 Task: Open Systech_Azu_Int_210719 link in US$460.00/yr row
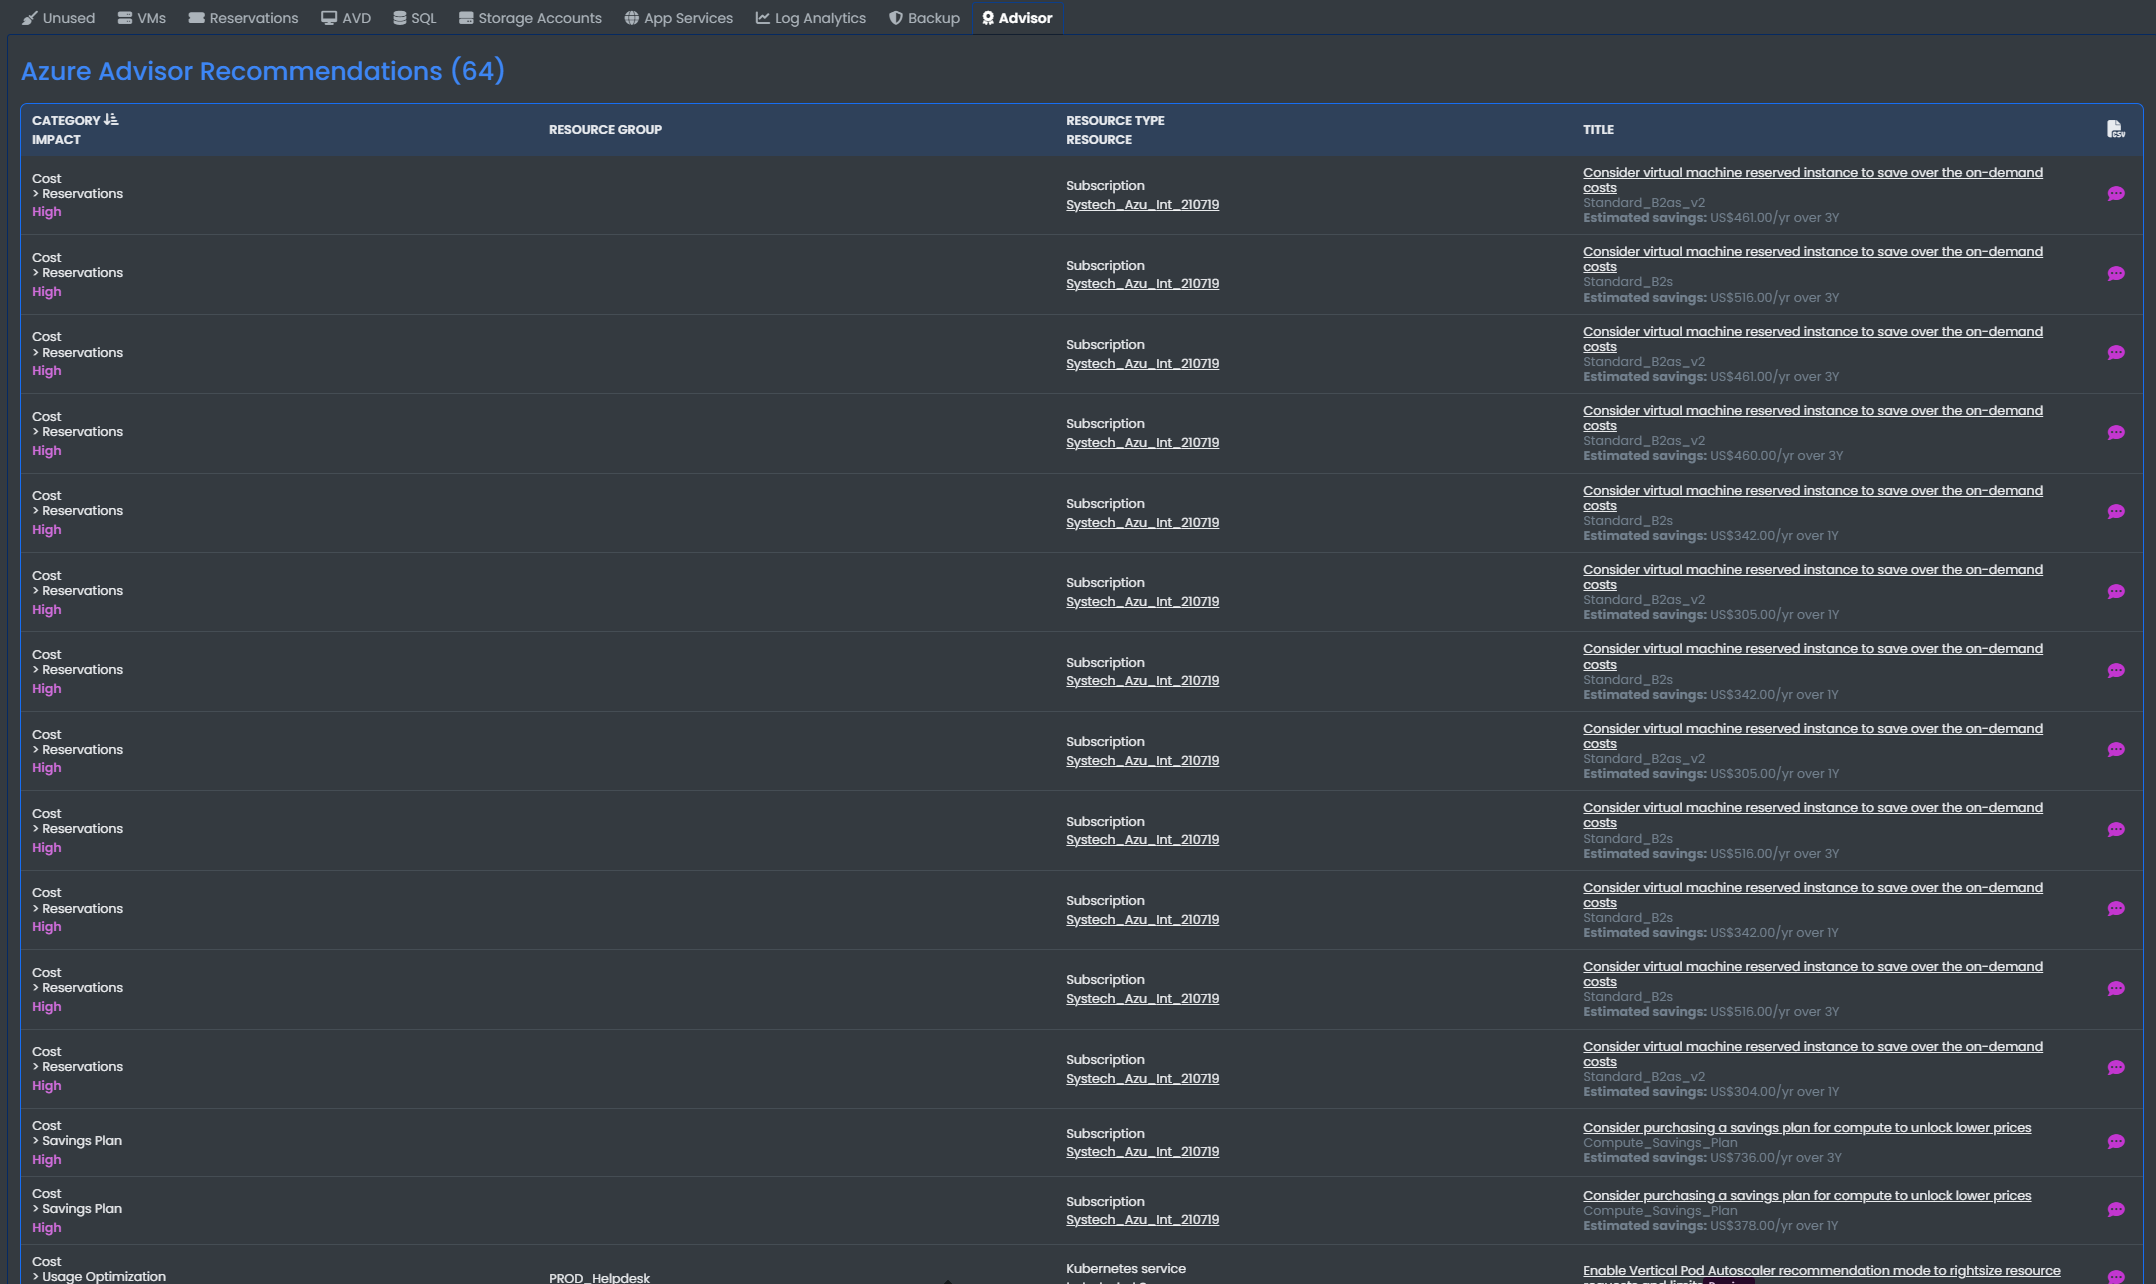pos(1142,442)
